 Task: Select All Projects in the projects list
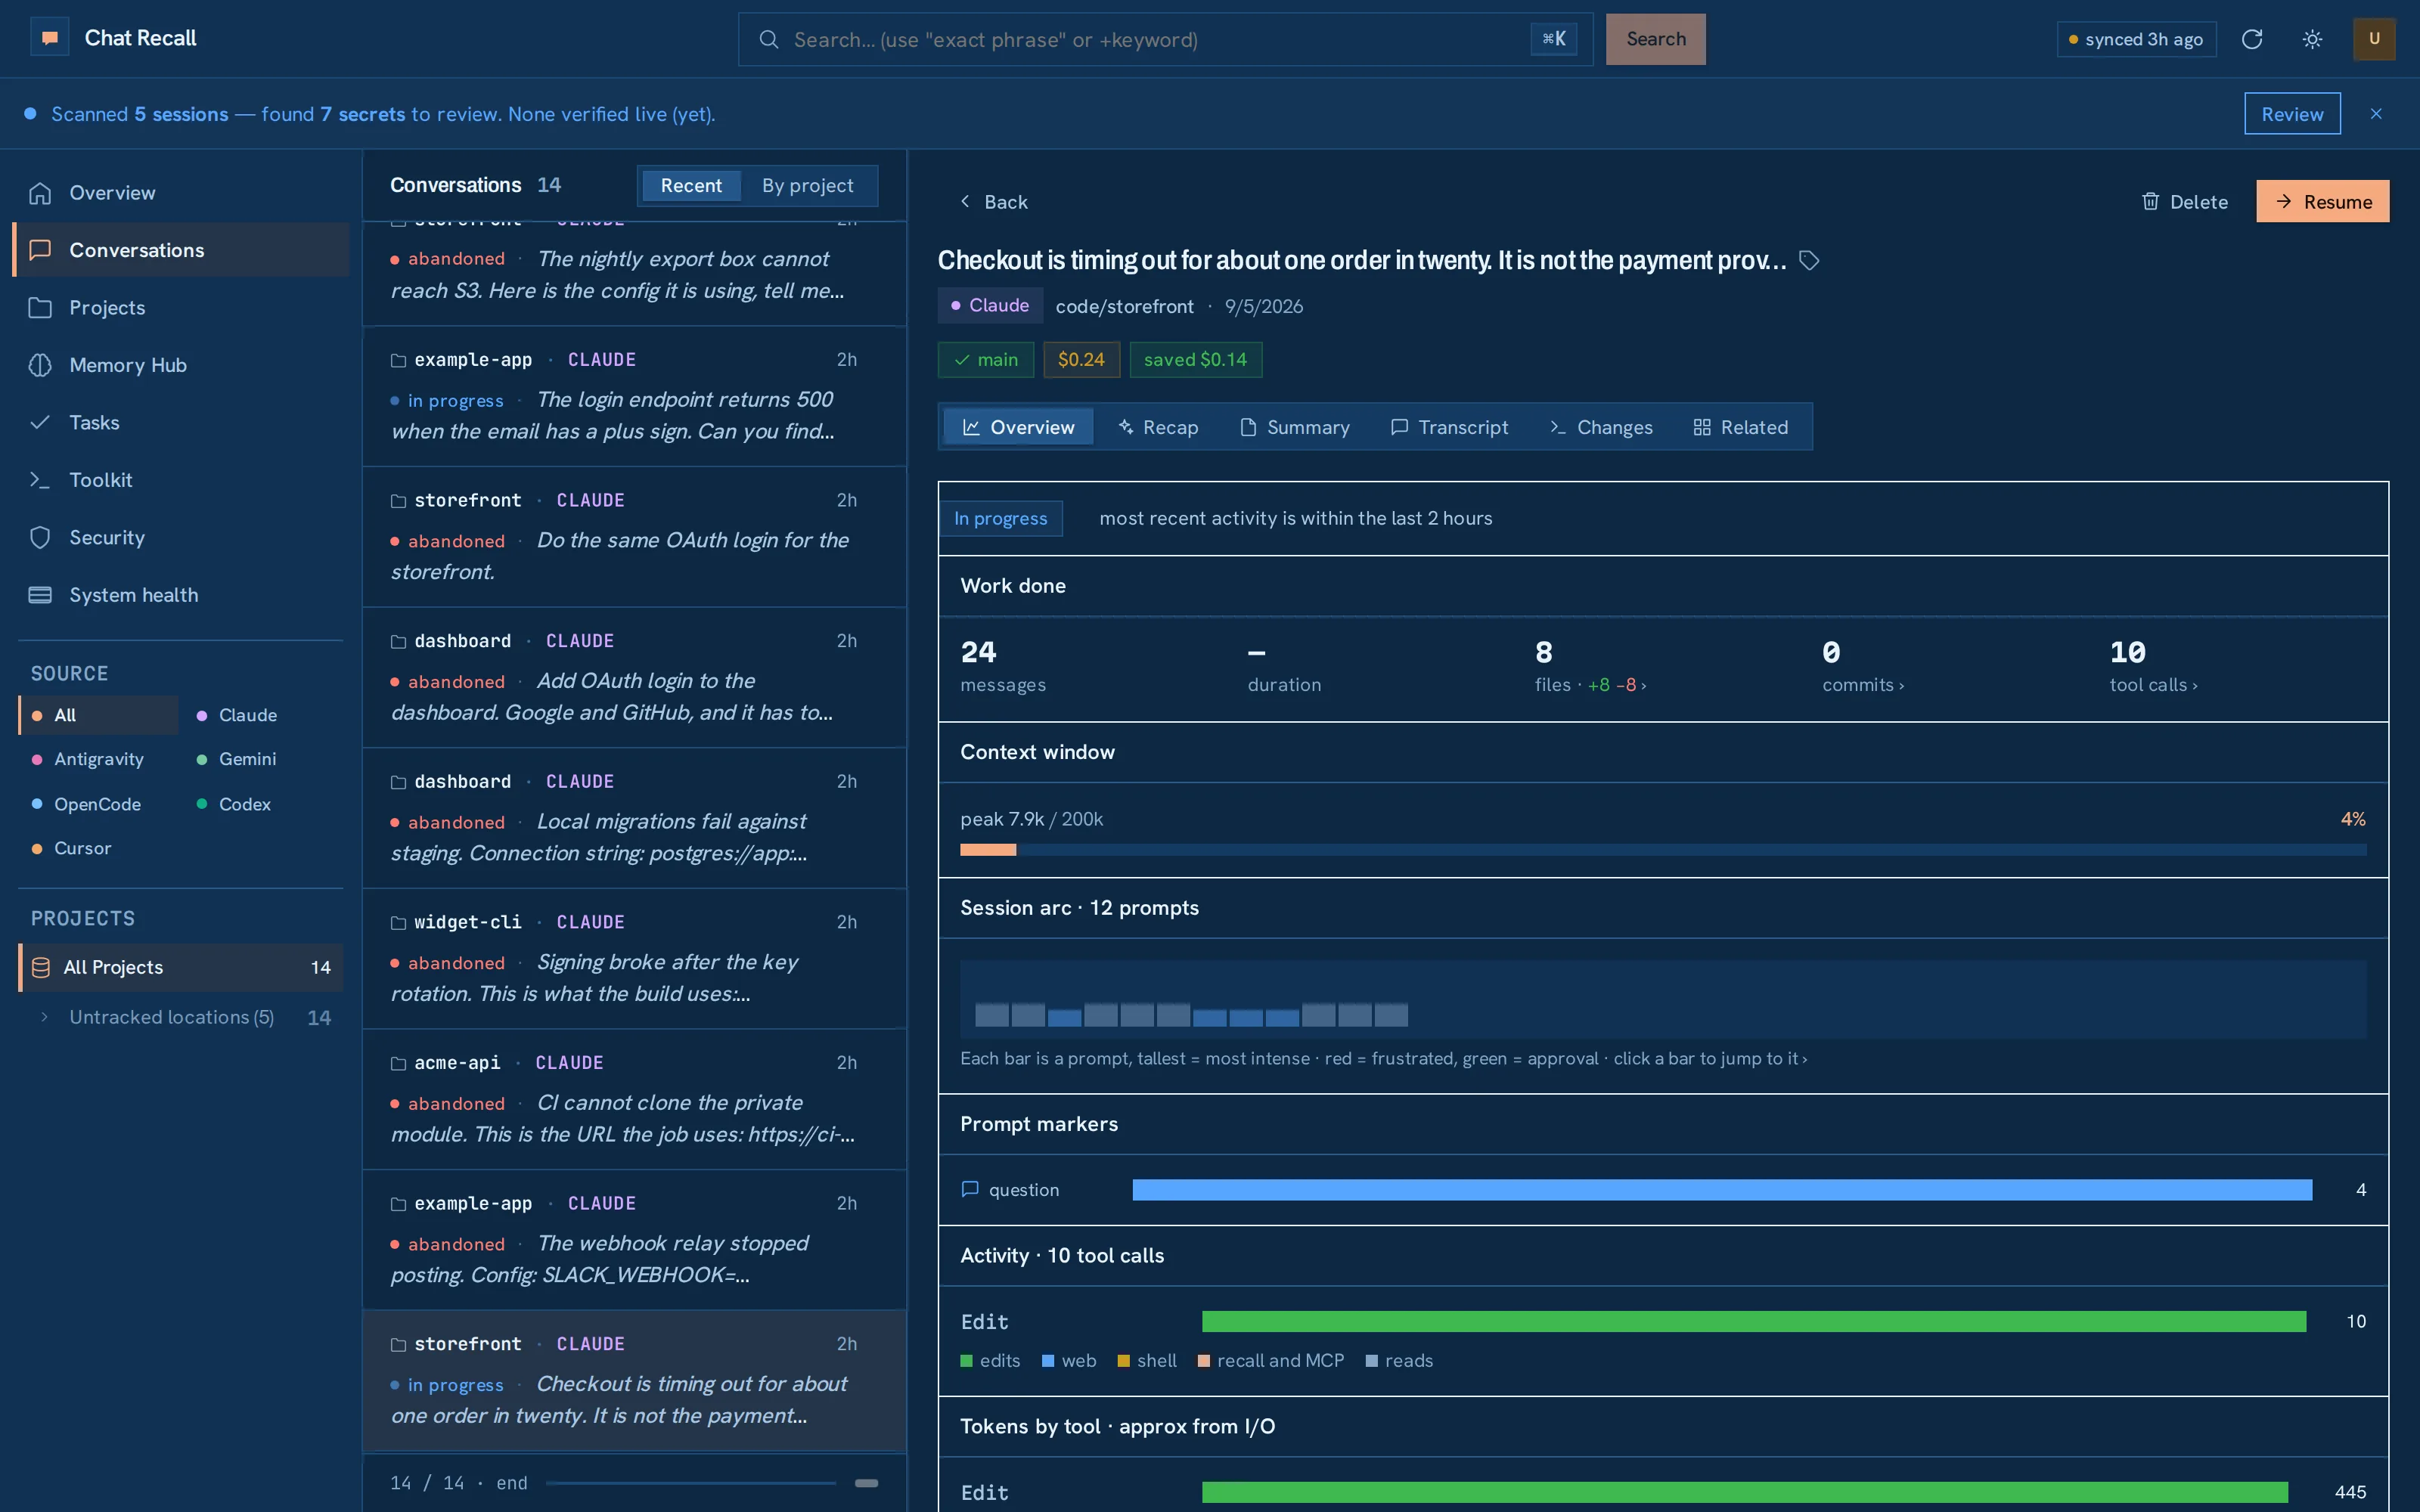181,967
